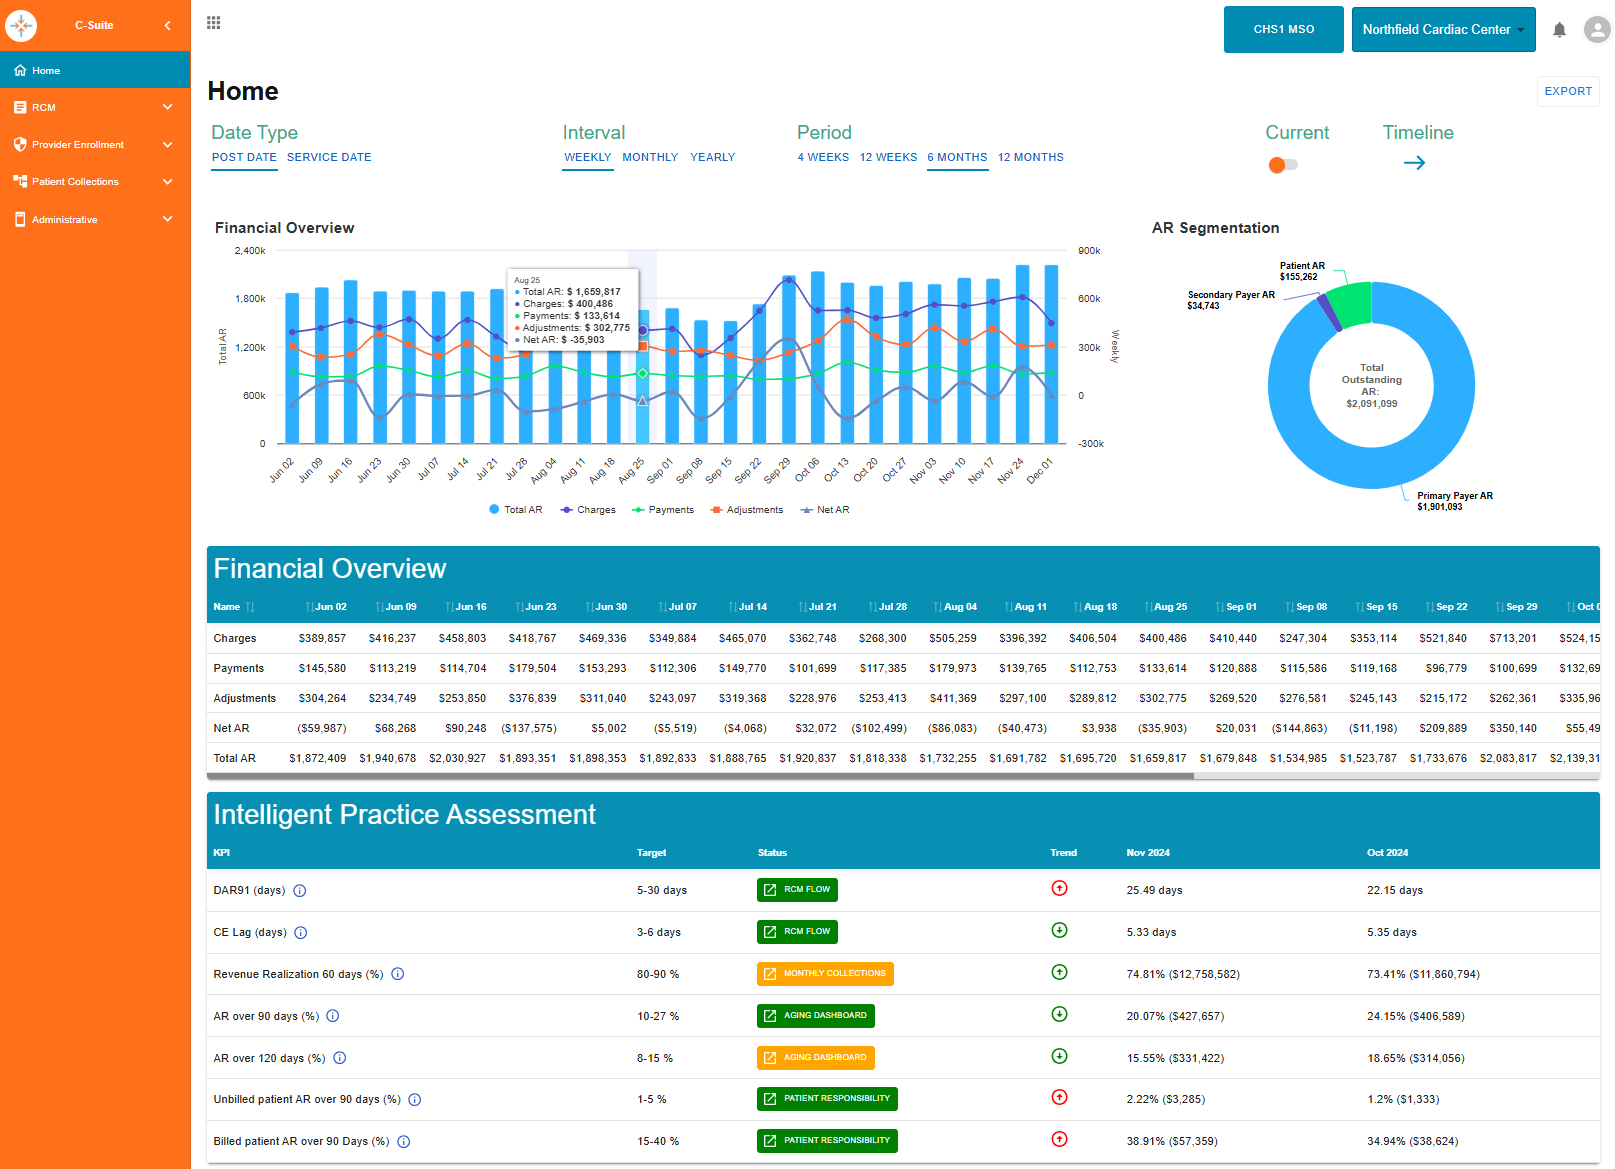Open the Northfield Cardiac Center dropdown
The height and width of the screenshot is (1169, 1615).
click(x=1442, y=30)
